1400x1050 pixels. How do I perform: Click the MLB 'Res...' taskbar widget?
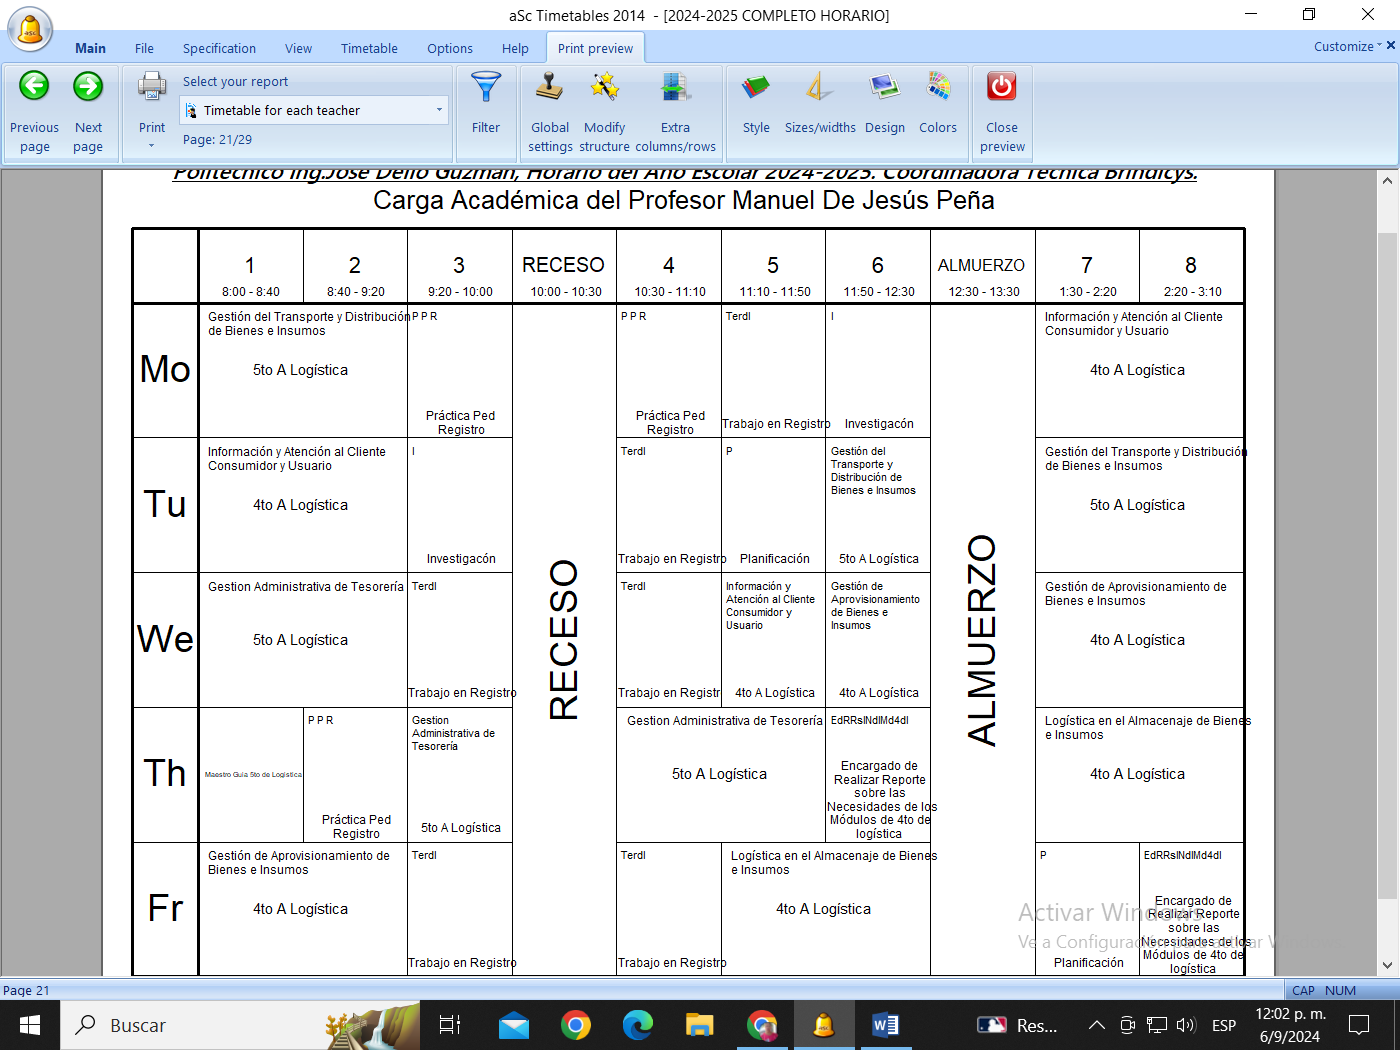[x=1016, y=1025]
